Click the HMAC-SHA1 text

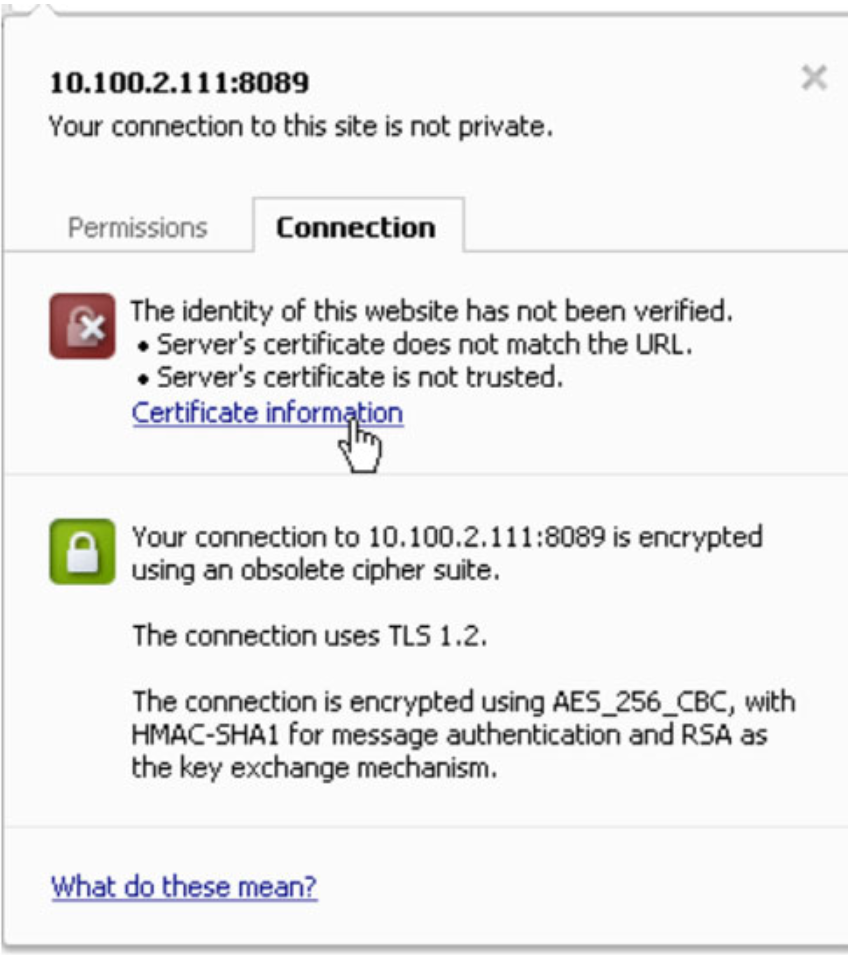(203, 735)
